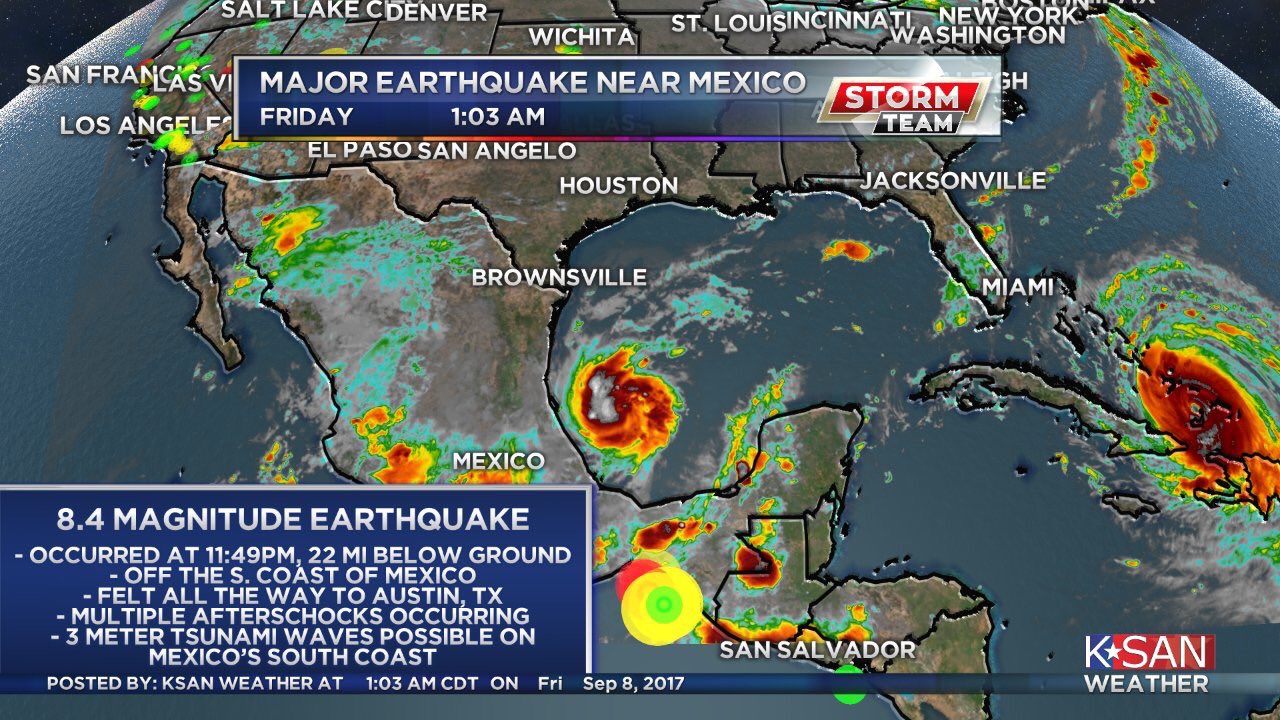Click the headline 'MAJOR EARTHQUAKE NEAR MEXICO'
Viewport: 1280px width, 720px height.
pyautogui.click(x=533, y=82)
